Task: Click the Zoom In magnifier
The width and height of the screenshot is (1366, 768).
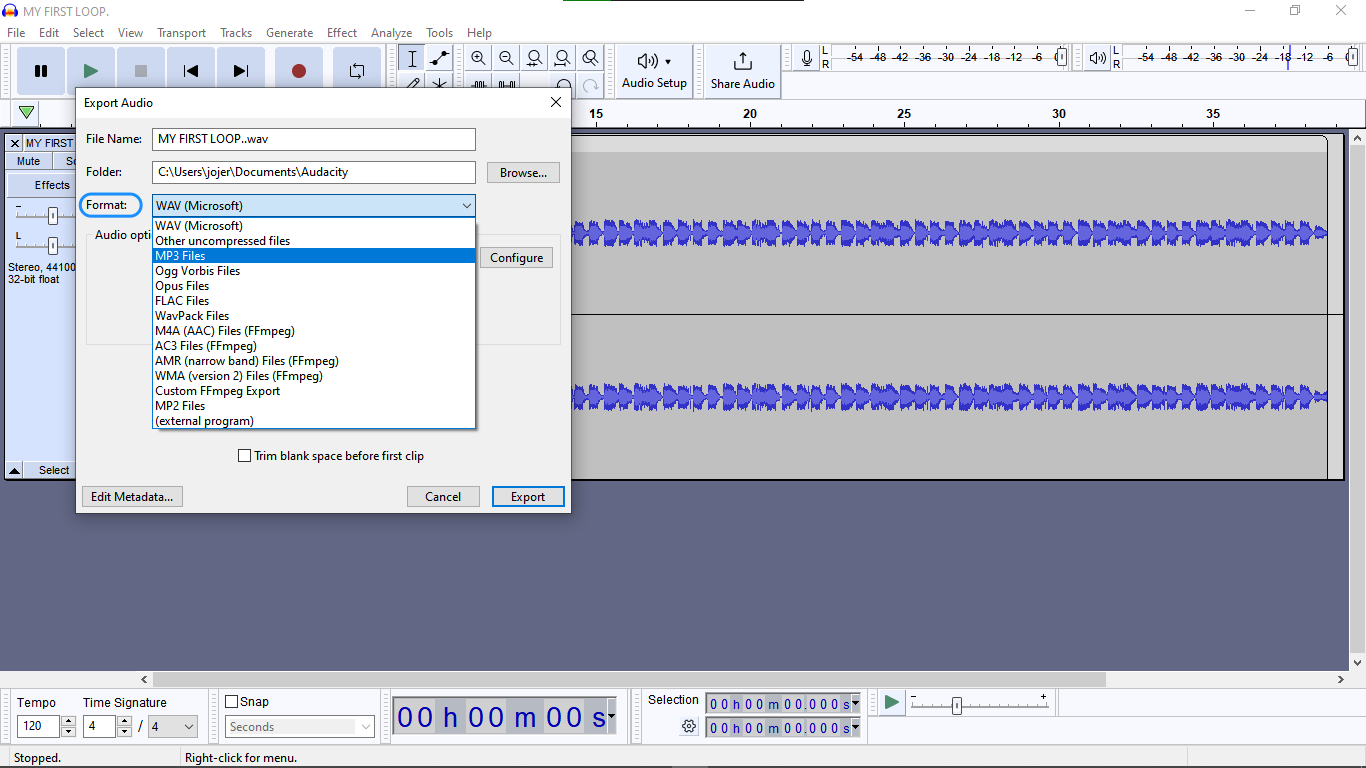Action: pos(478,58)
